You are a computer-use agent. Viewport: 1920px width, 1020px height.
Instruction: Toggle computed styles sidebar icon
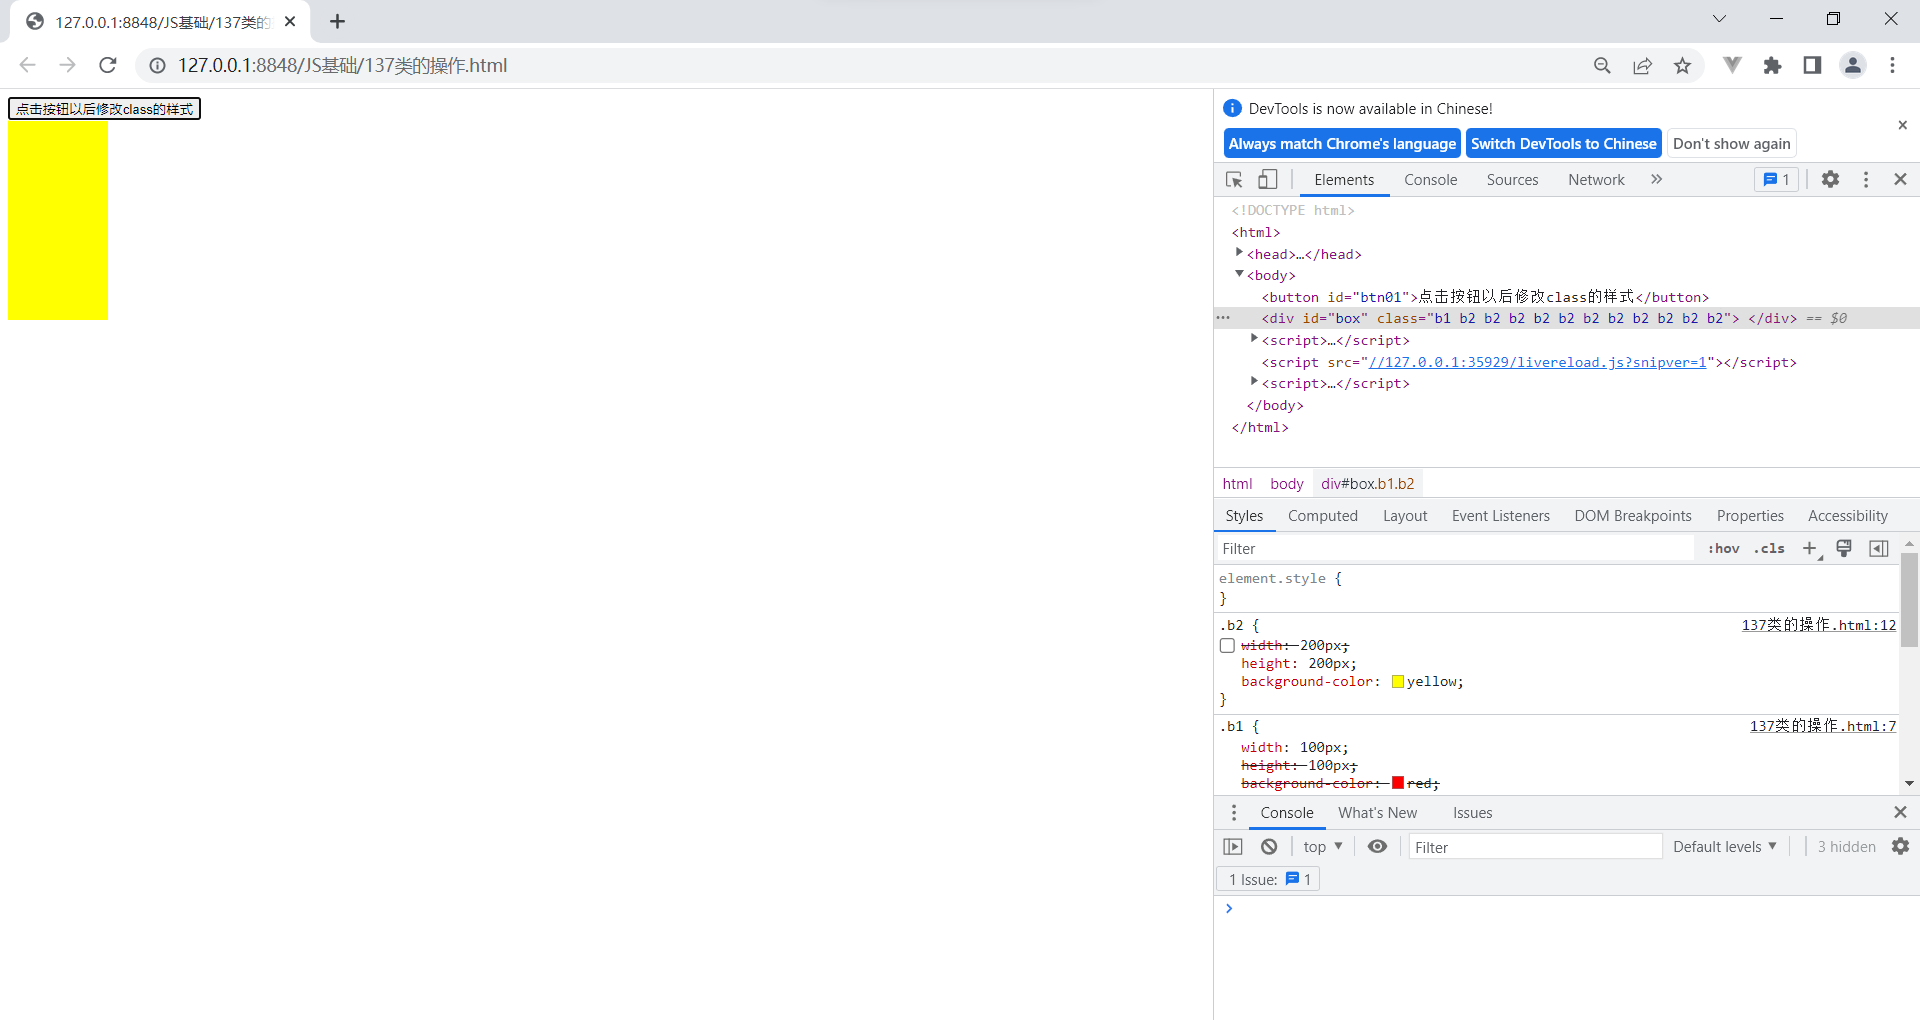(x=1879, y=548)
